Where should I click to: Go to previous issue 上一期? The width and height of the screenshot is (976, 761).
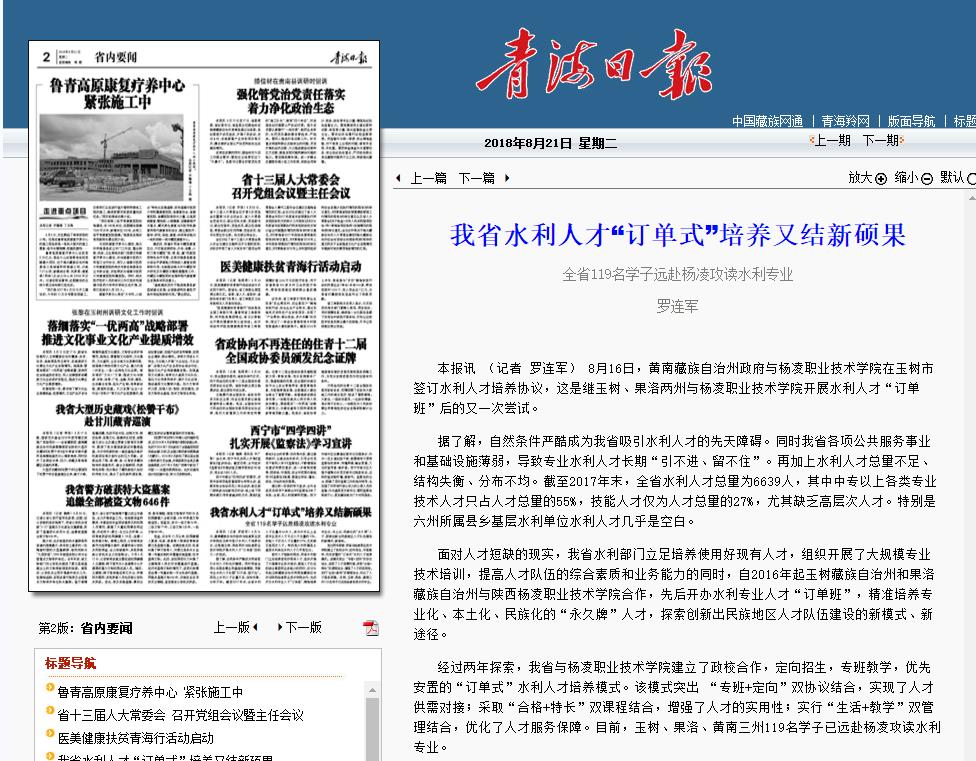click(x=831, y=141)
